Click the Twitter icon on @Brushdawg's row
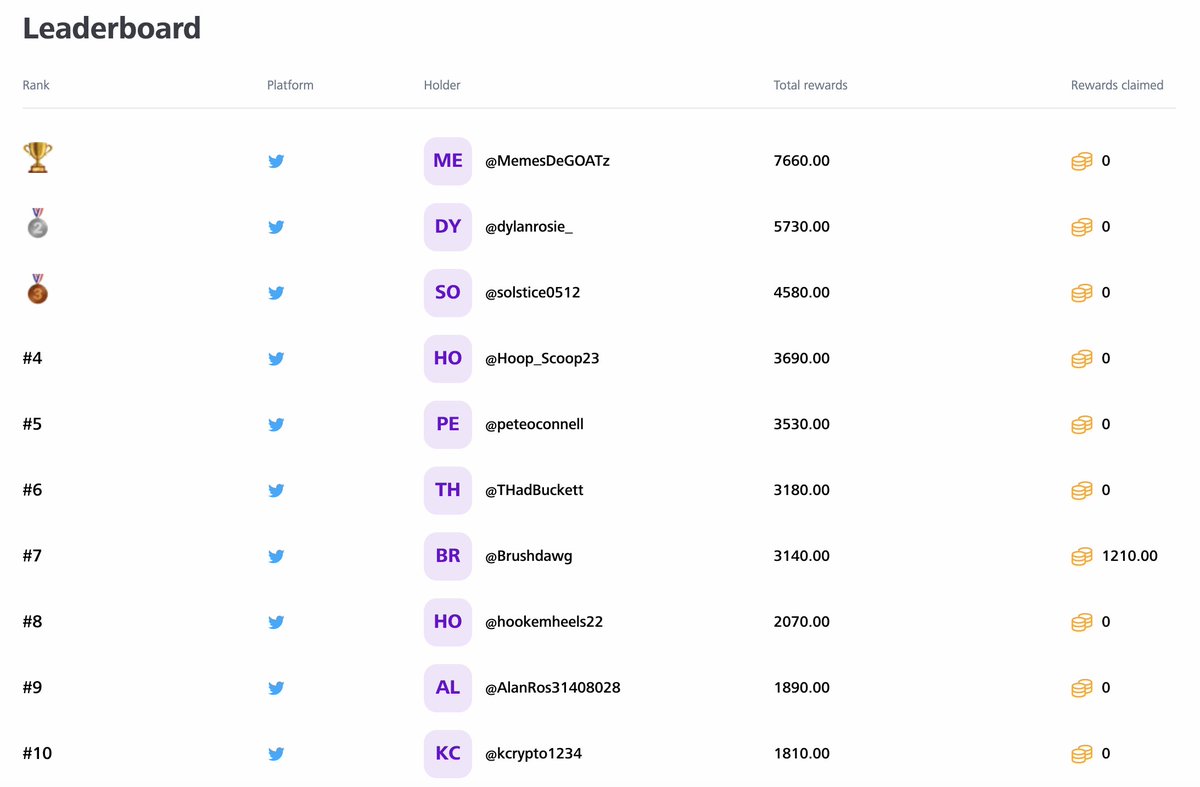Screen dimensions: 1200x787 (x=276, y=556)
